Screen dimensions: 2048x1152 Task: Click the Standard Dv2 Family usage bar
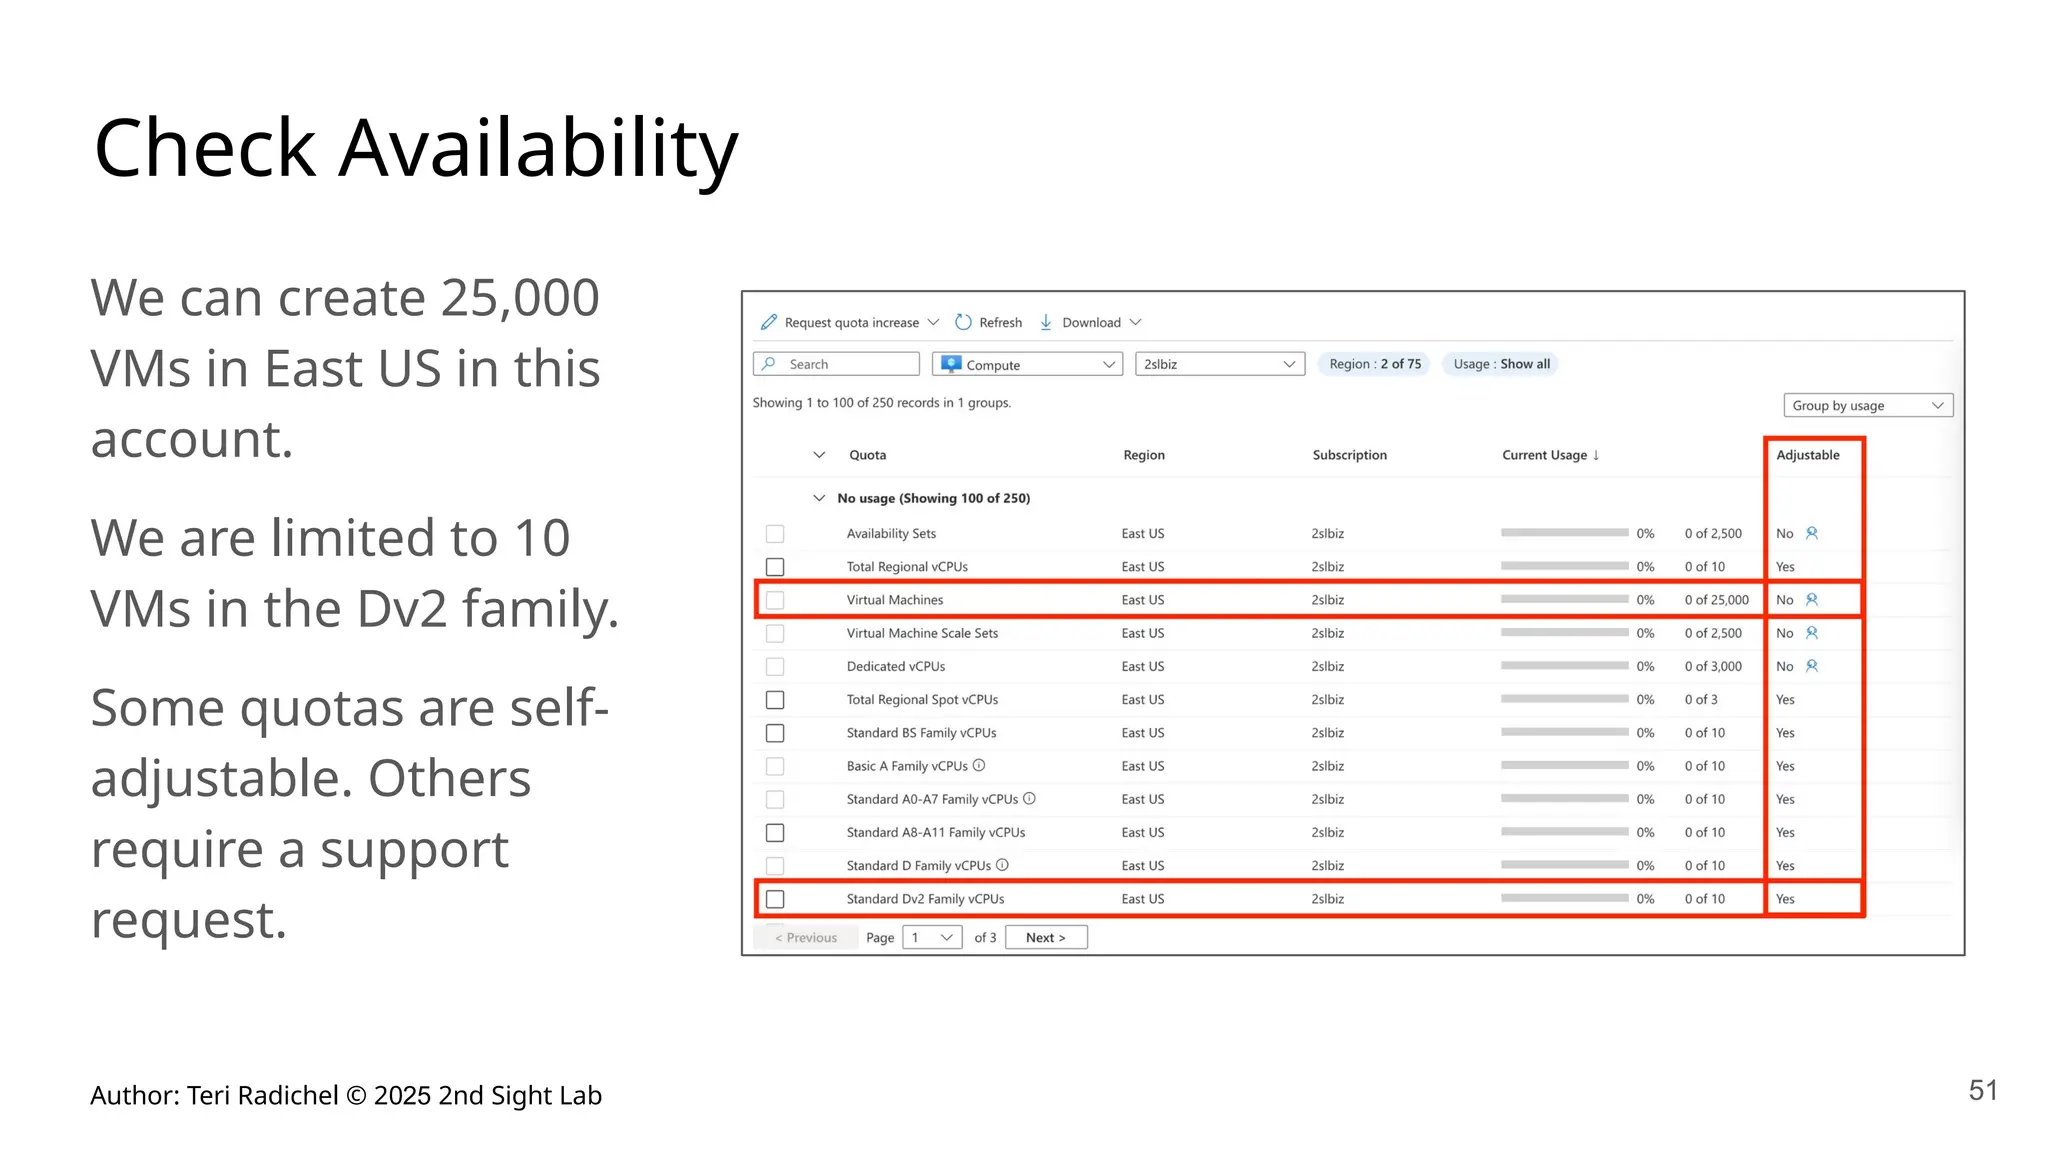(1565, 898)
